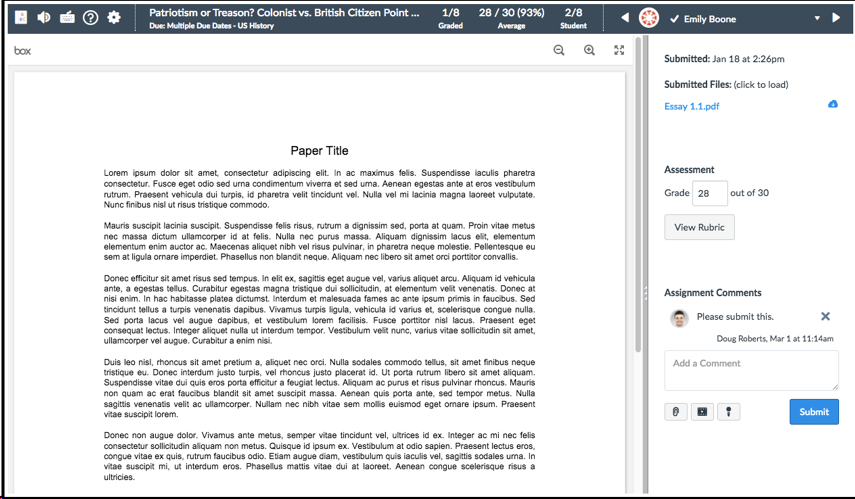Open the Gradebook icon
Viewport: 855px width, 499px height.
click(21, 18)
